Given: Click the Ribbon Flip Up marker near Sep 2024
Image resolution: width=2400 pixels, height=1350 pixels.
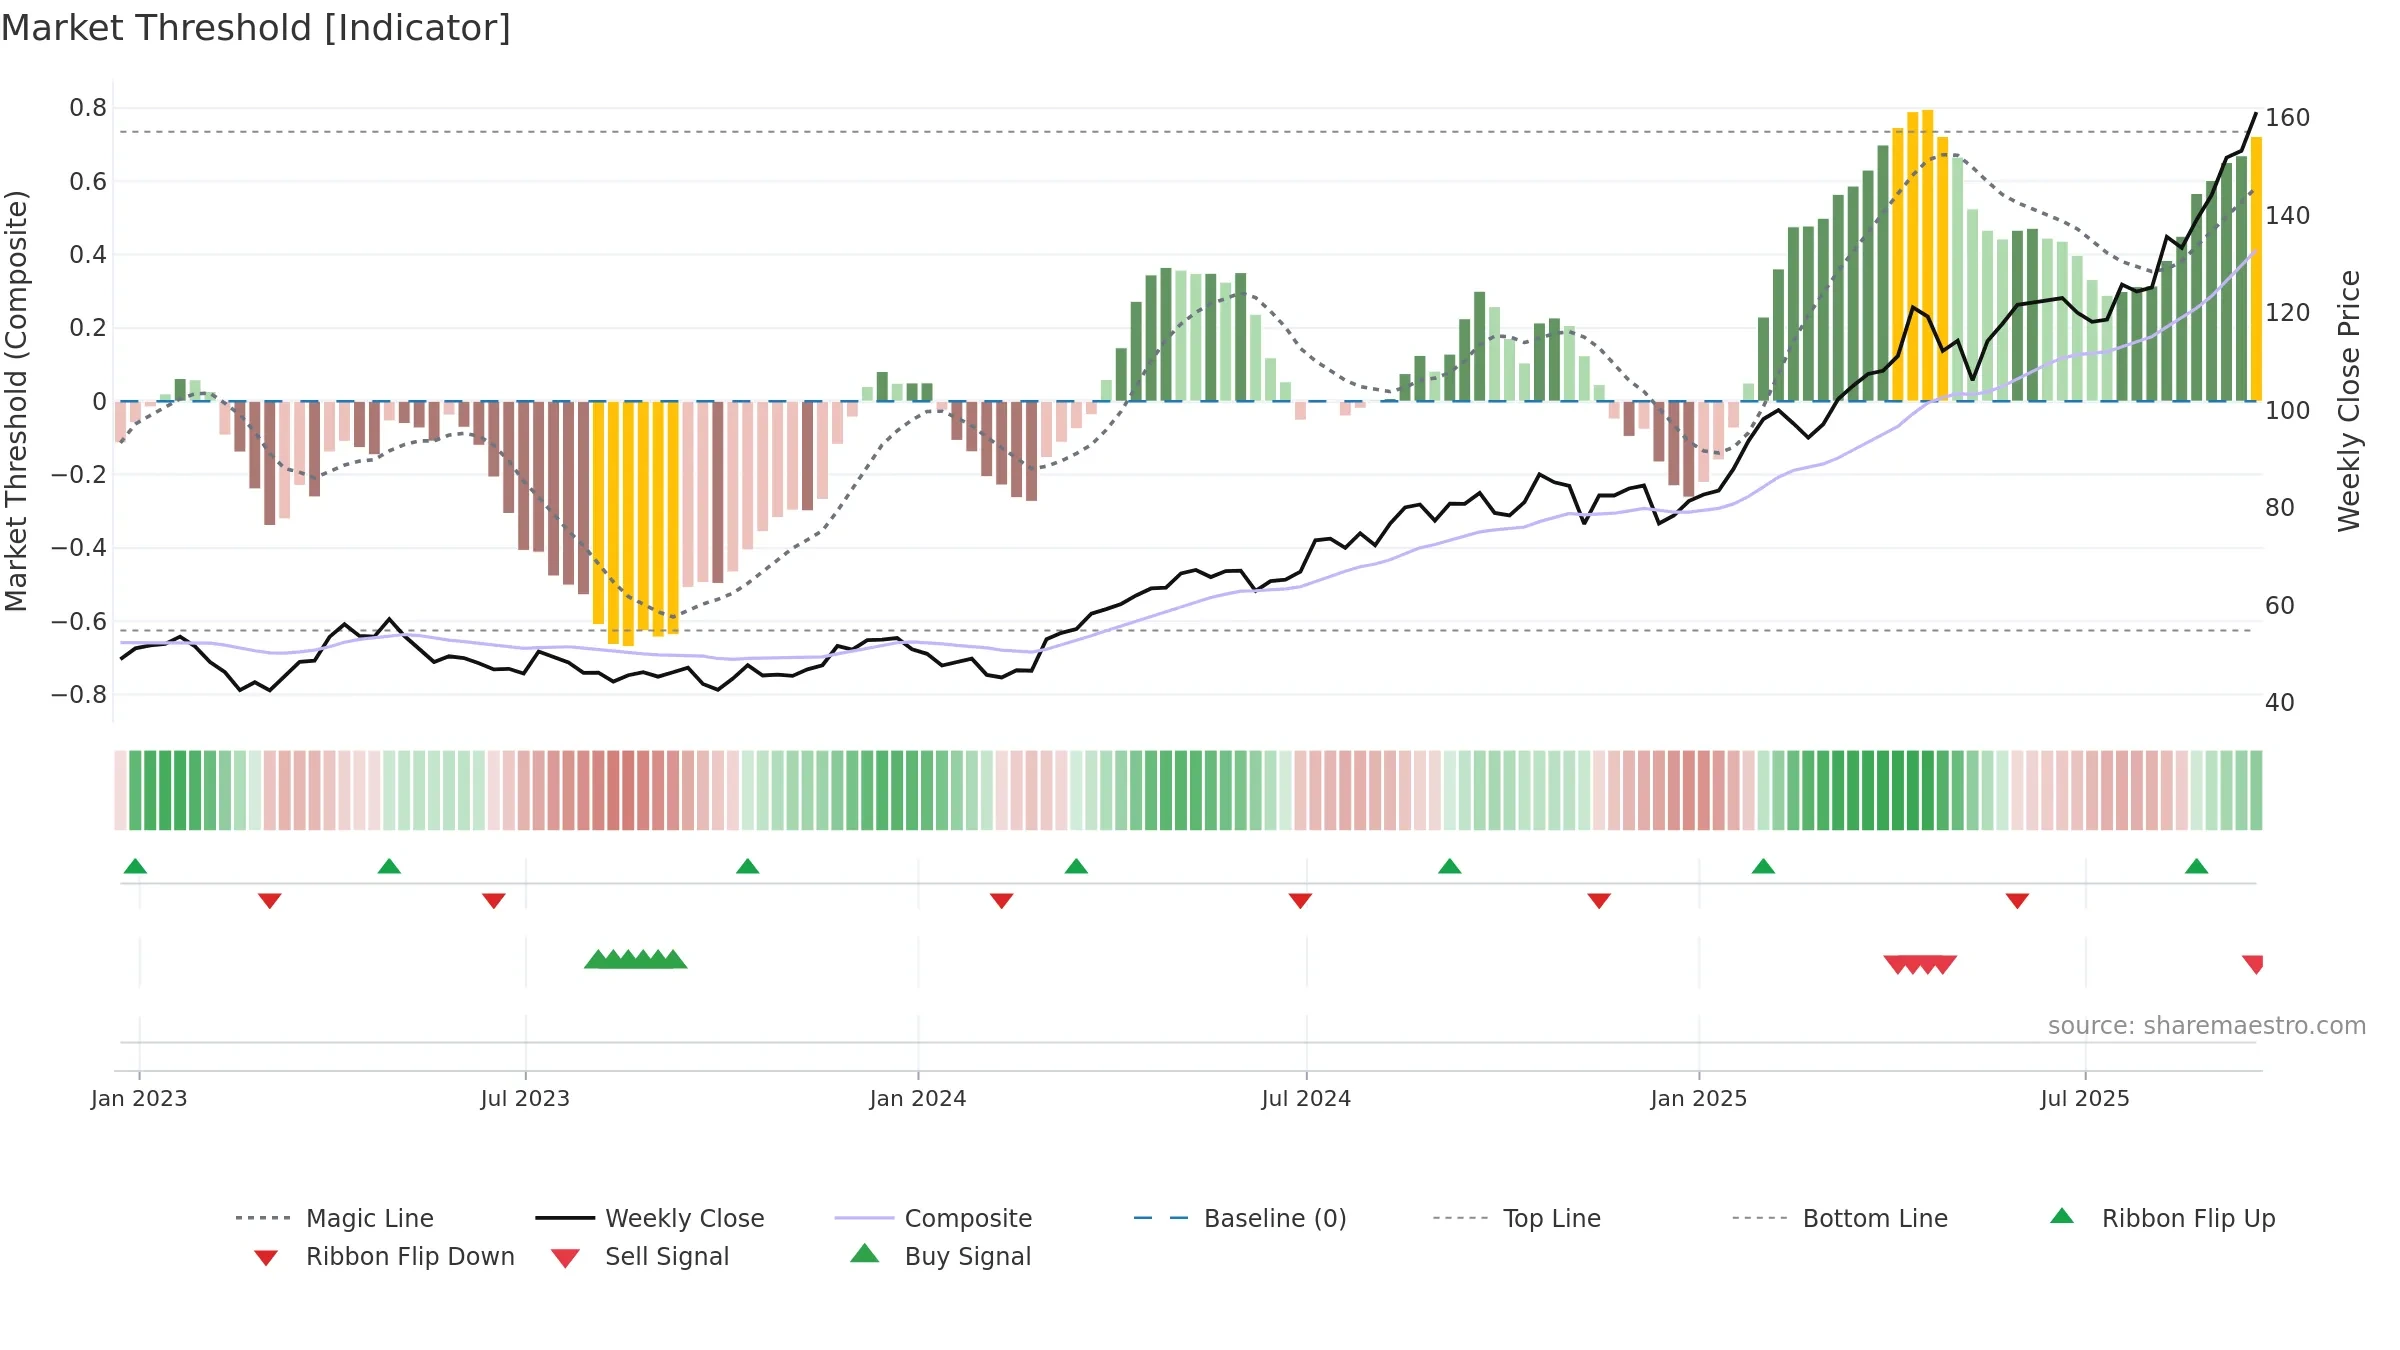Looking at the screenshot, I should coord(1450,866).
